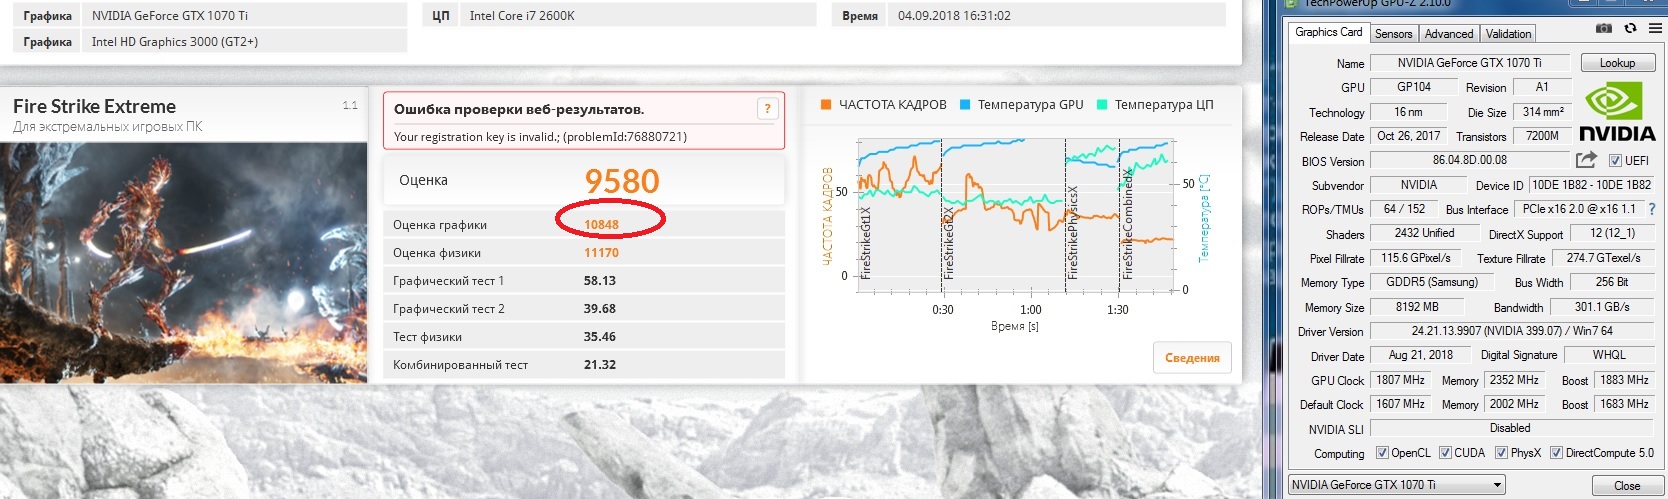
Task: Click the BIOS Version field 86.04.8D.00.08
Action: (1469, 160)
